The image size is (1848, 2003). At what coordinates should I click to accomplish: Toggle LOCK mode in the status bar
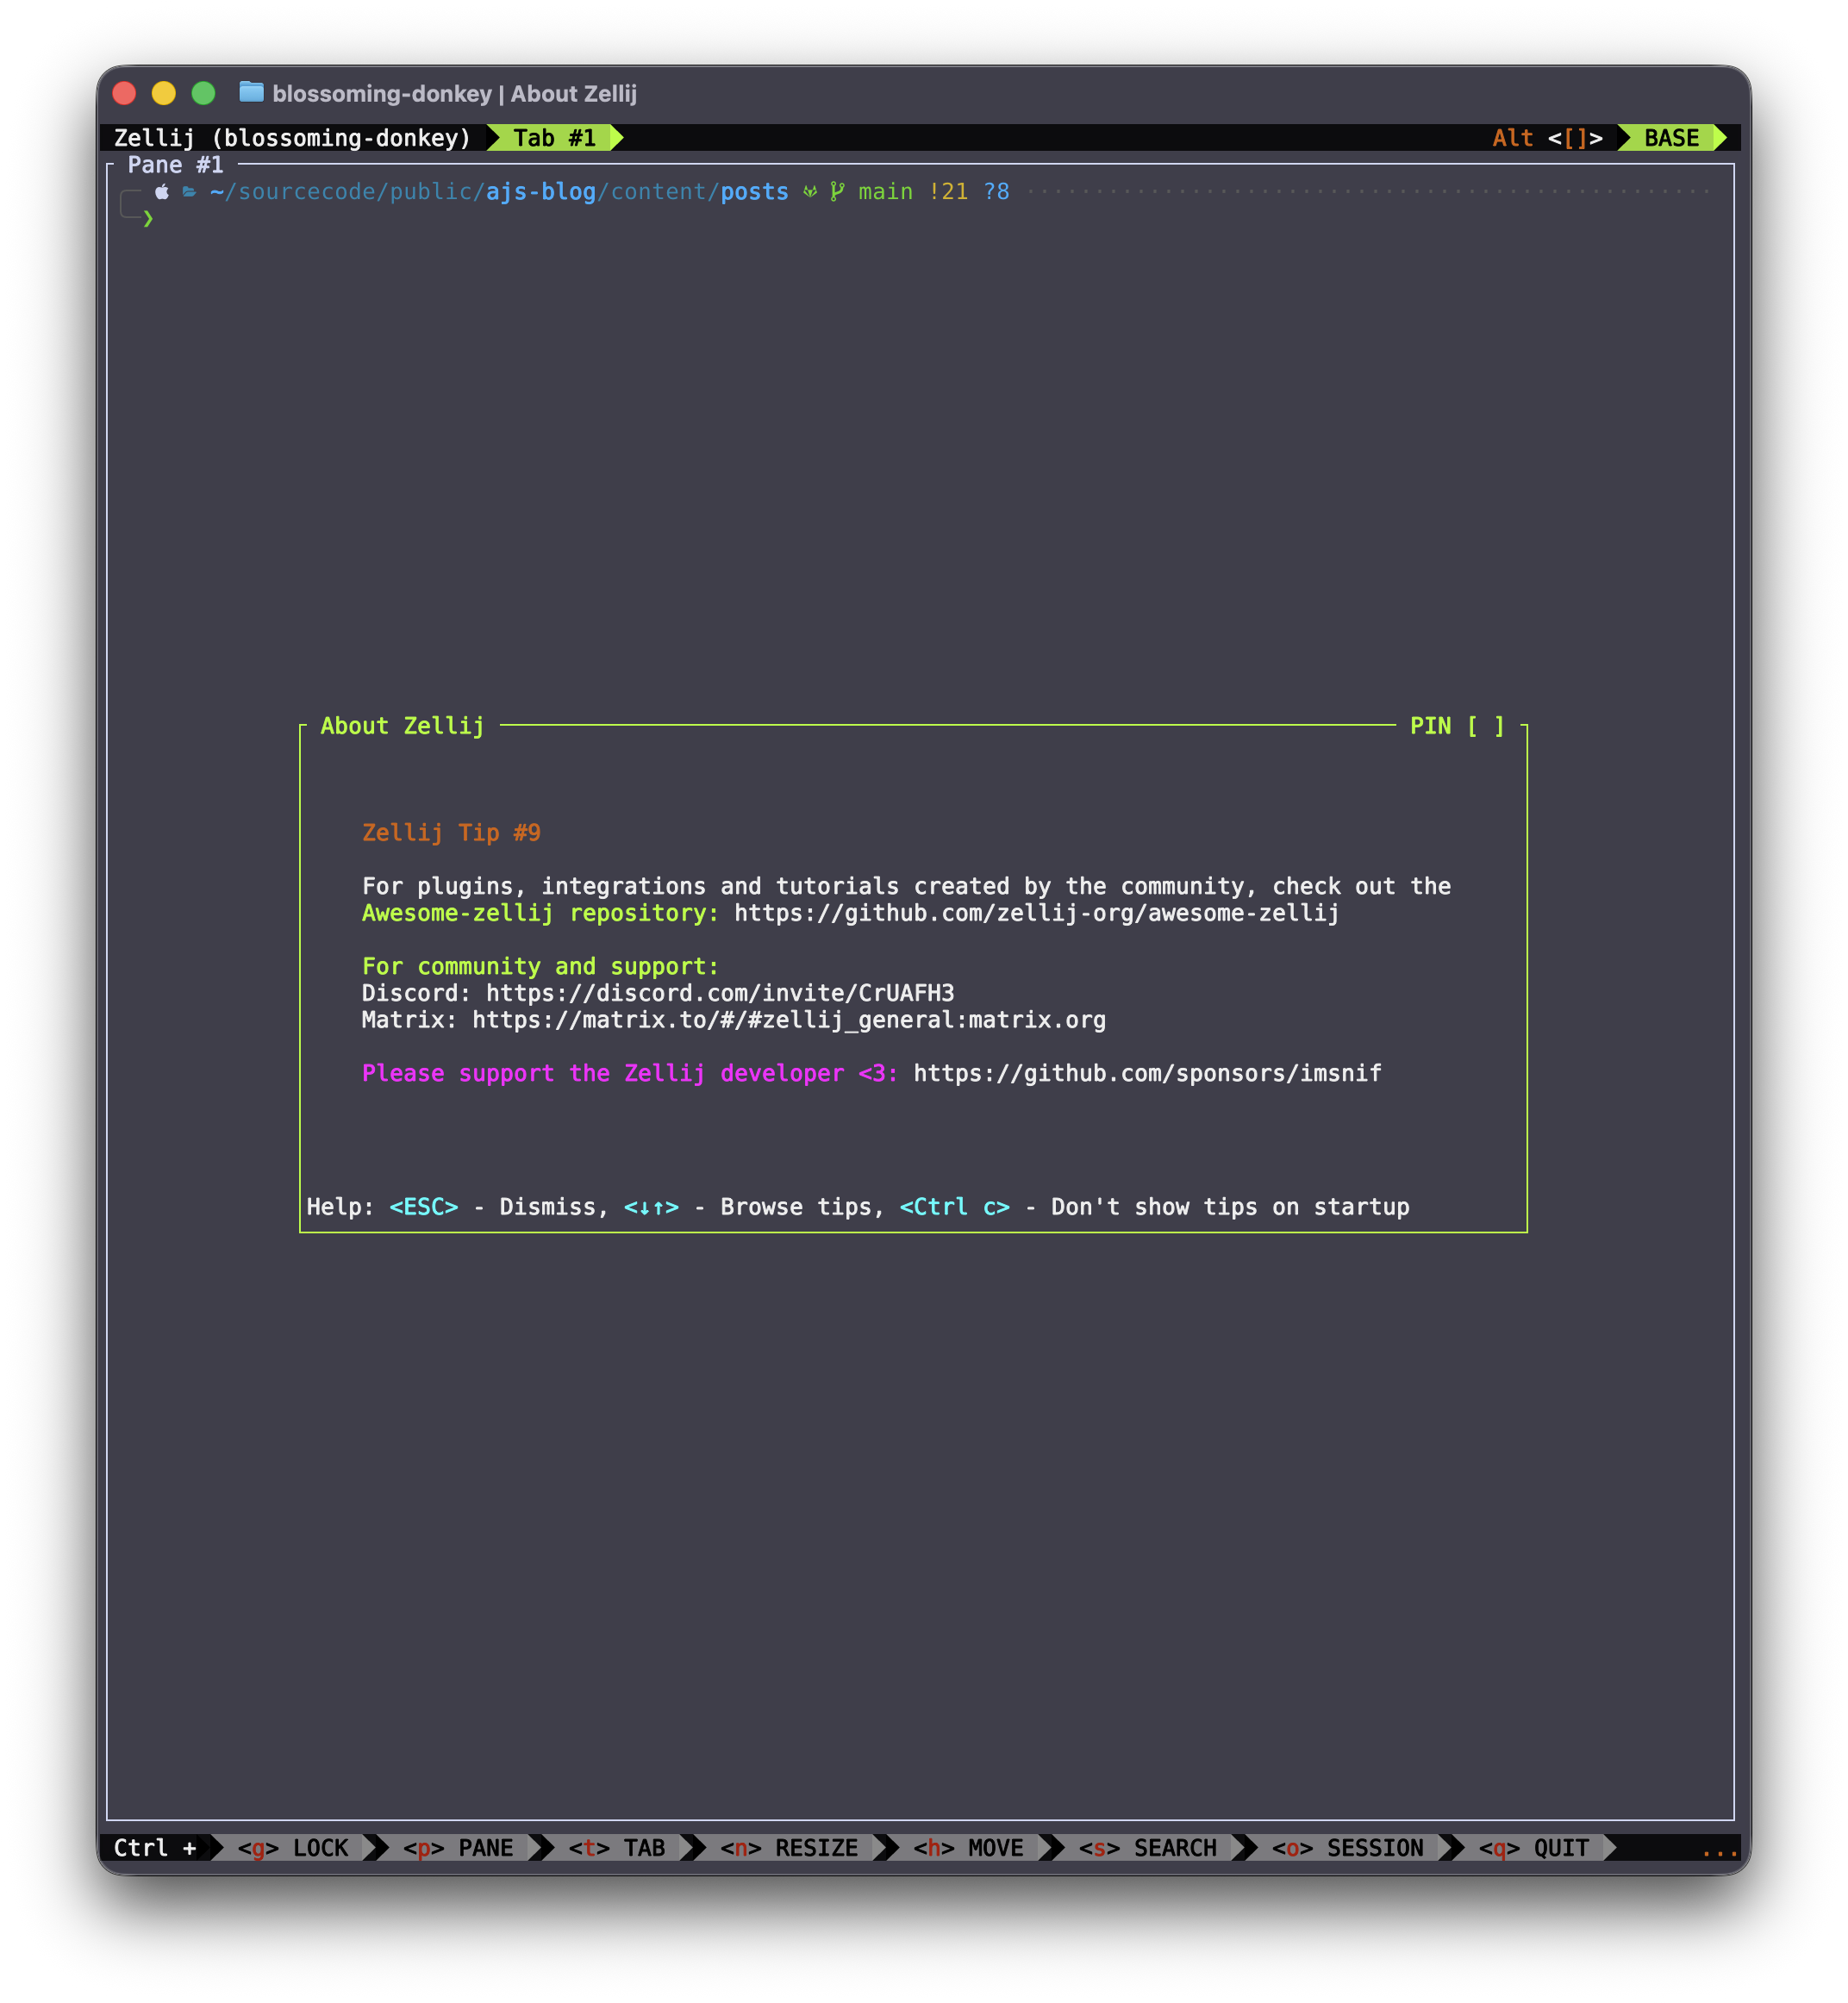[293, 1848]
